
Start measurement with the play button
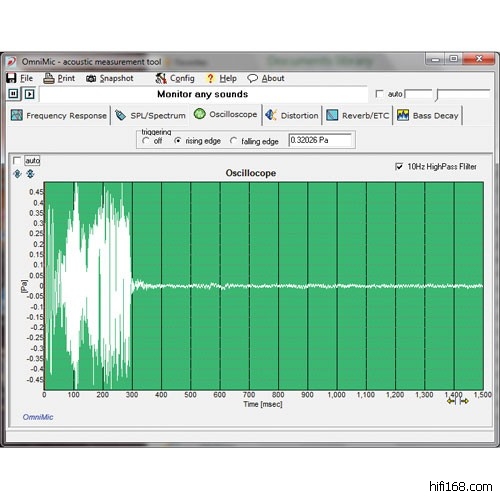coord(29,94)
